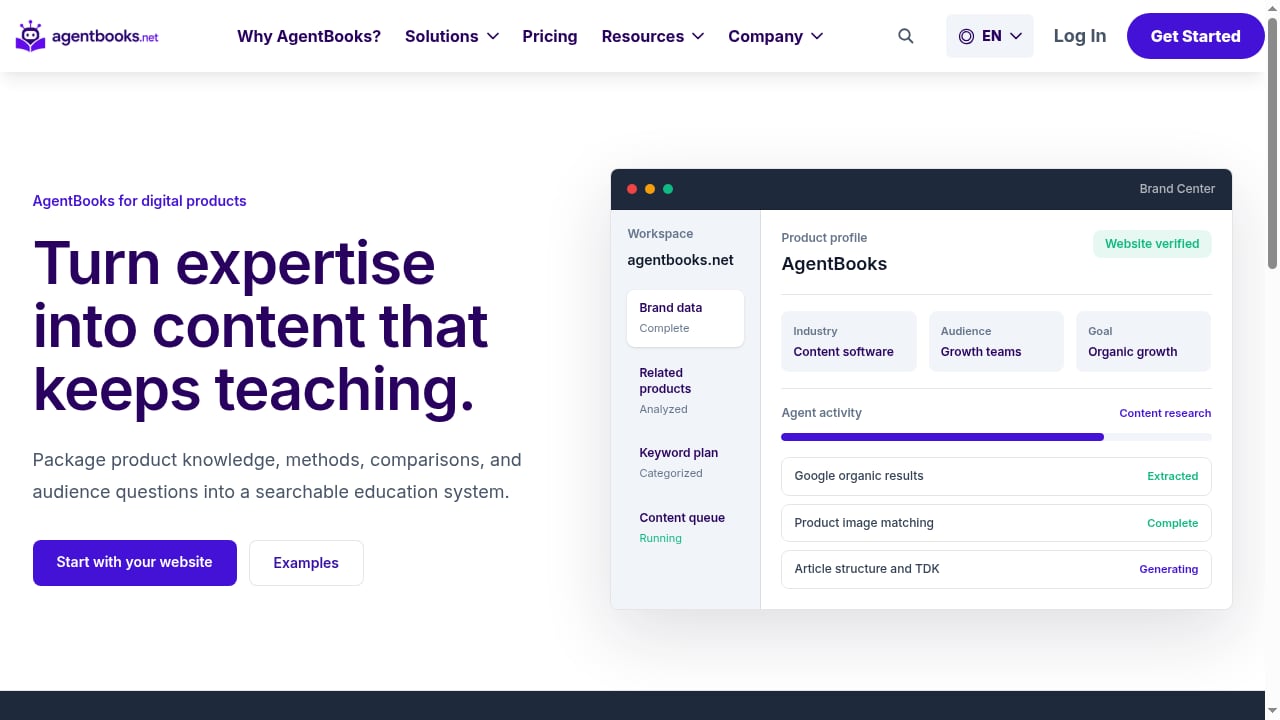The height and width of the screenshot is (720, 1280).
Task: Open the Examples button
Action: tap(306, 563)
